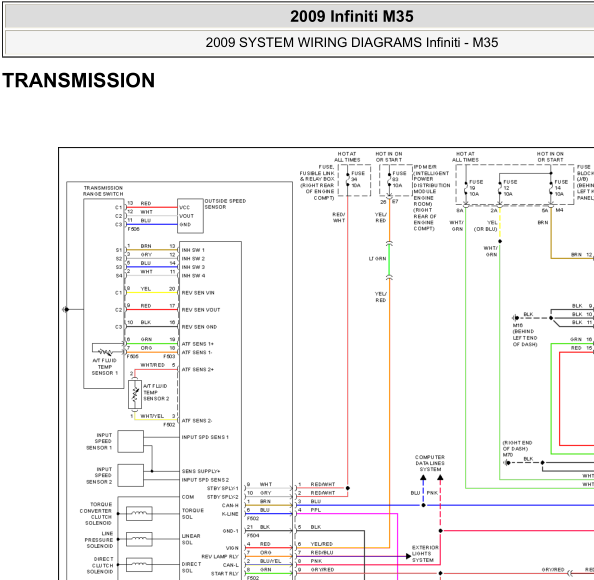Click the "TORQUE SOL" terminal label
The image size is (594, 580).
pos(193,514)
